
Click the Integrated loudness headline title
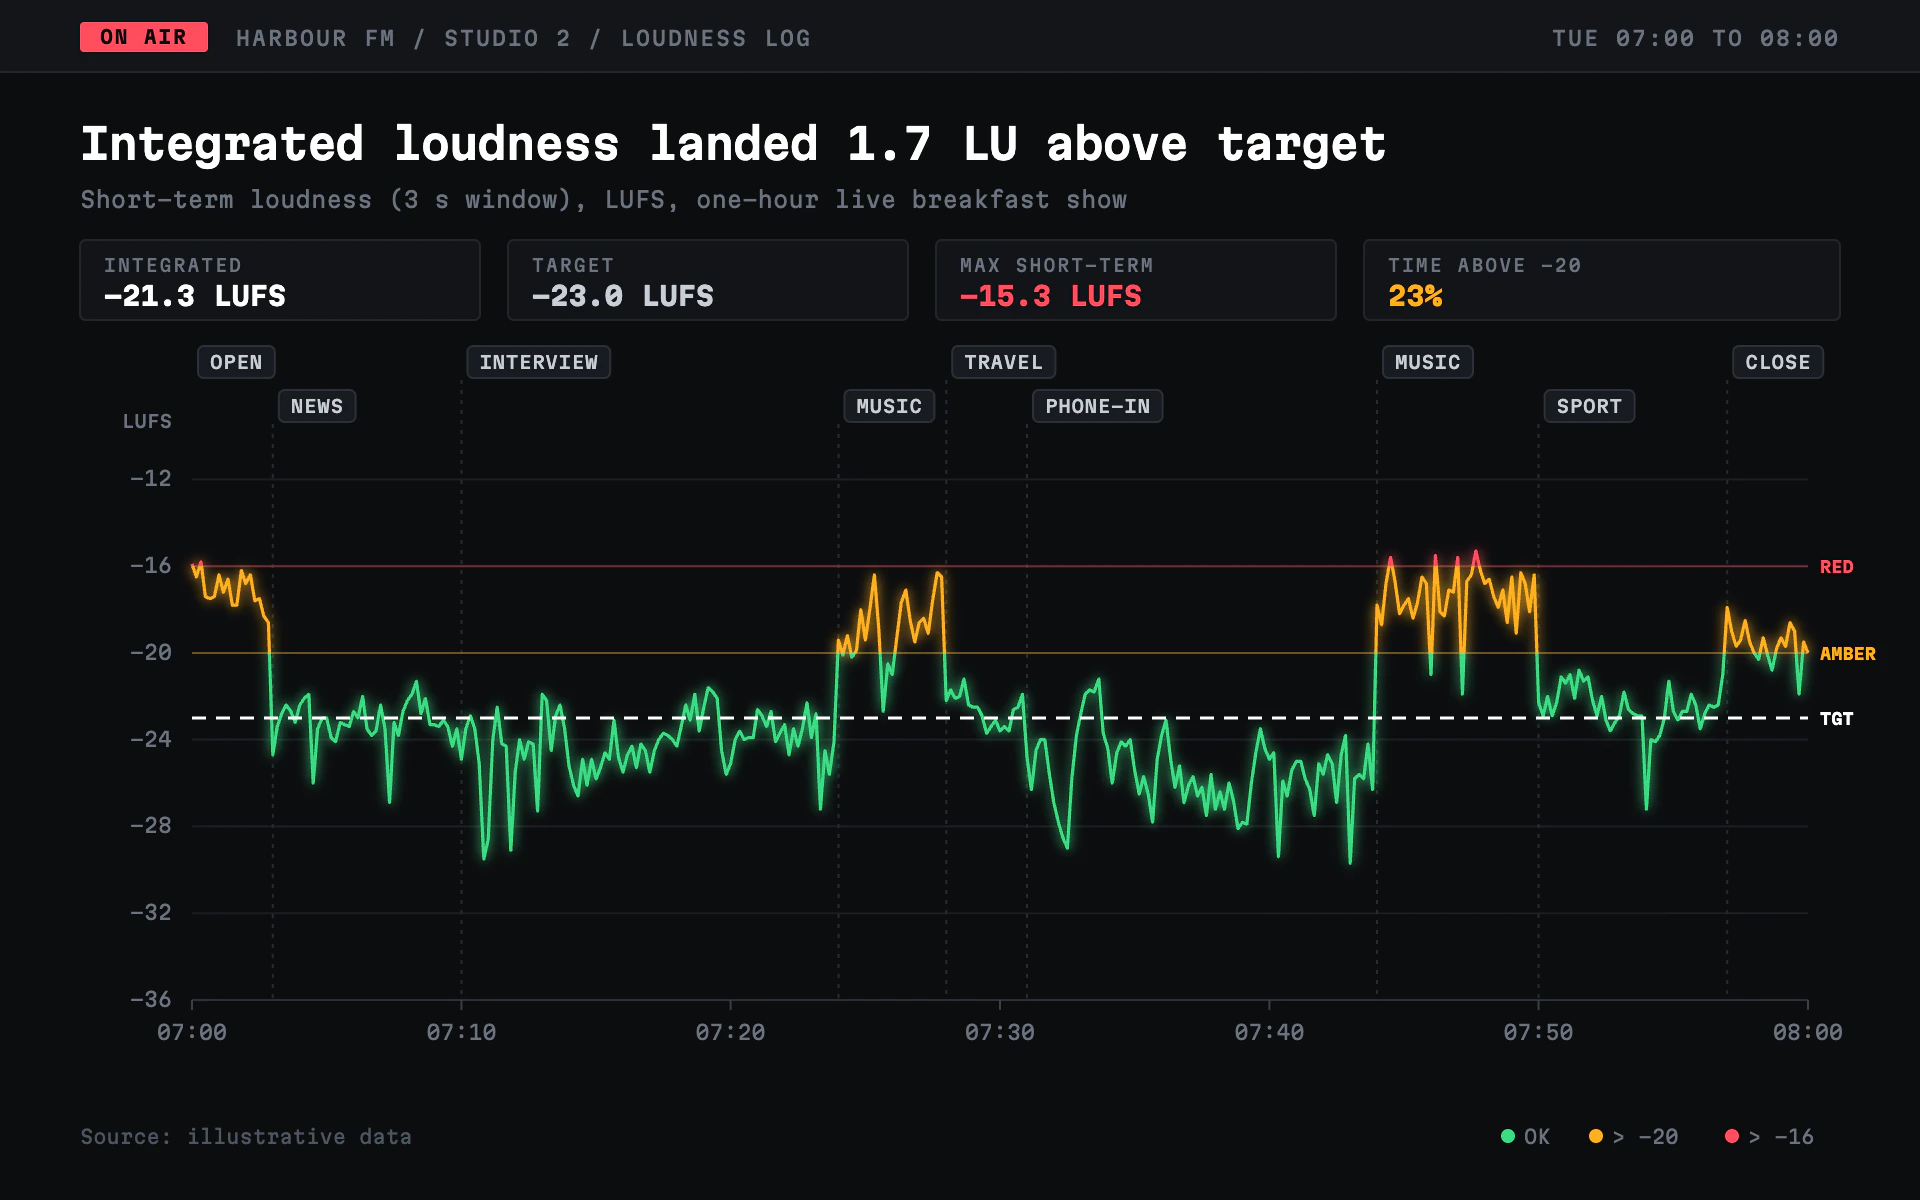733,145
